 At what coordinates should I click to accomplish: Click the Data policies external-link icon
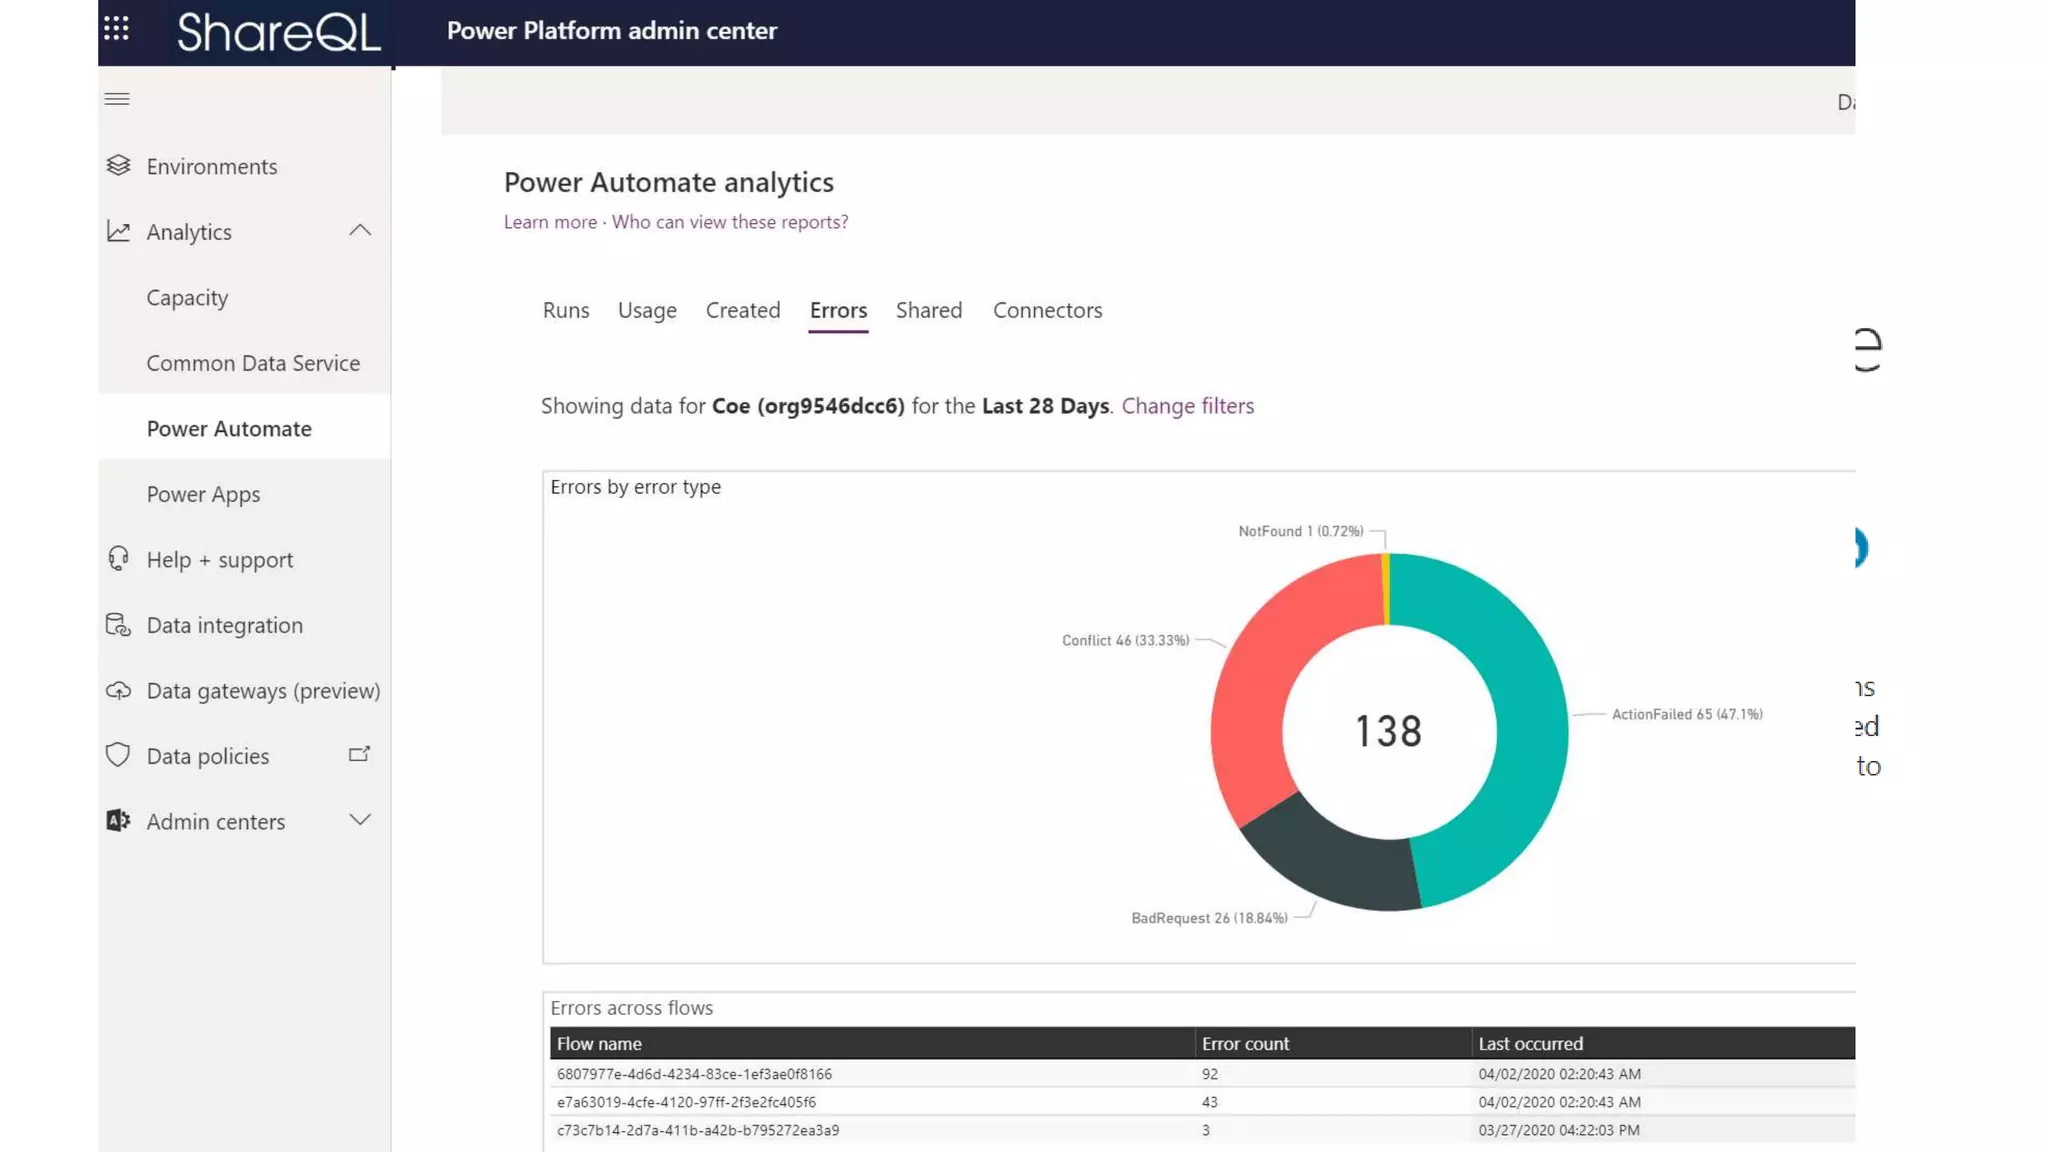click(359, 755)
